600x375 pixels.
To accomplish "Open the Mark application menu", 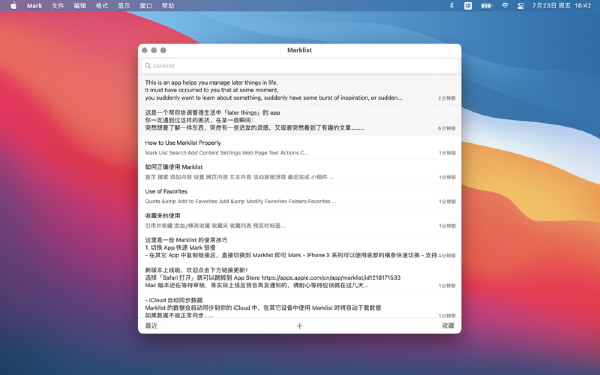I will (x=34, y=6).
